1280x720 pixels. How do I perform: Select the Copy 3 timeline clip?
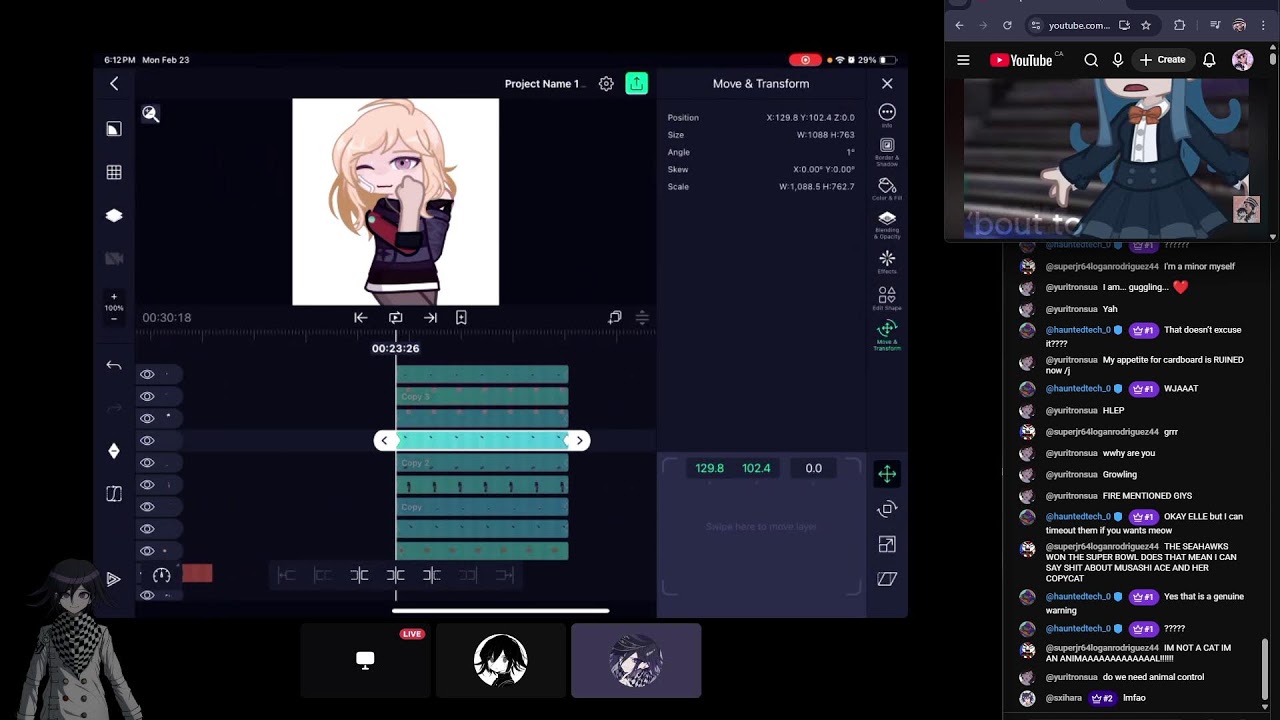point(482,397)
